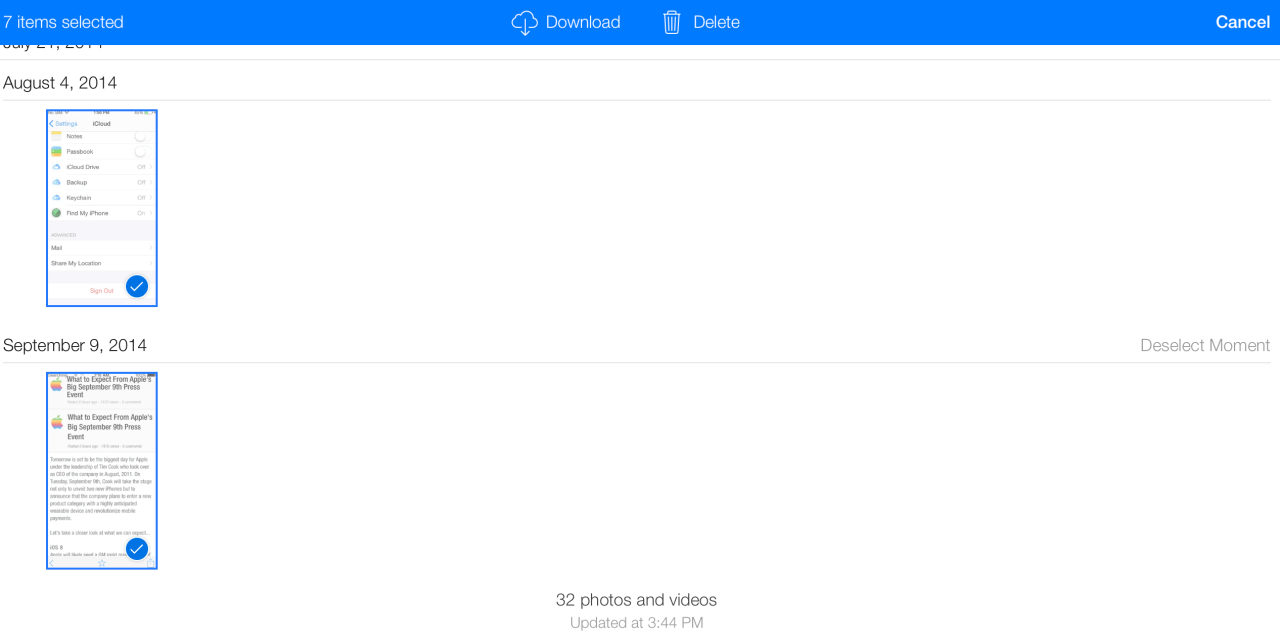1280x642 pixels.
Task: Click the star icon at the bottom of the article thumbnail
Action: [101, 563]
